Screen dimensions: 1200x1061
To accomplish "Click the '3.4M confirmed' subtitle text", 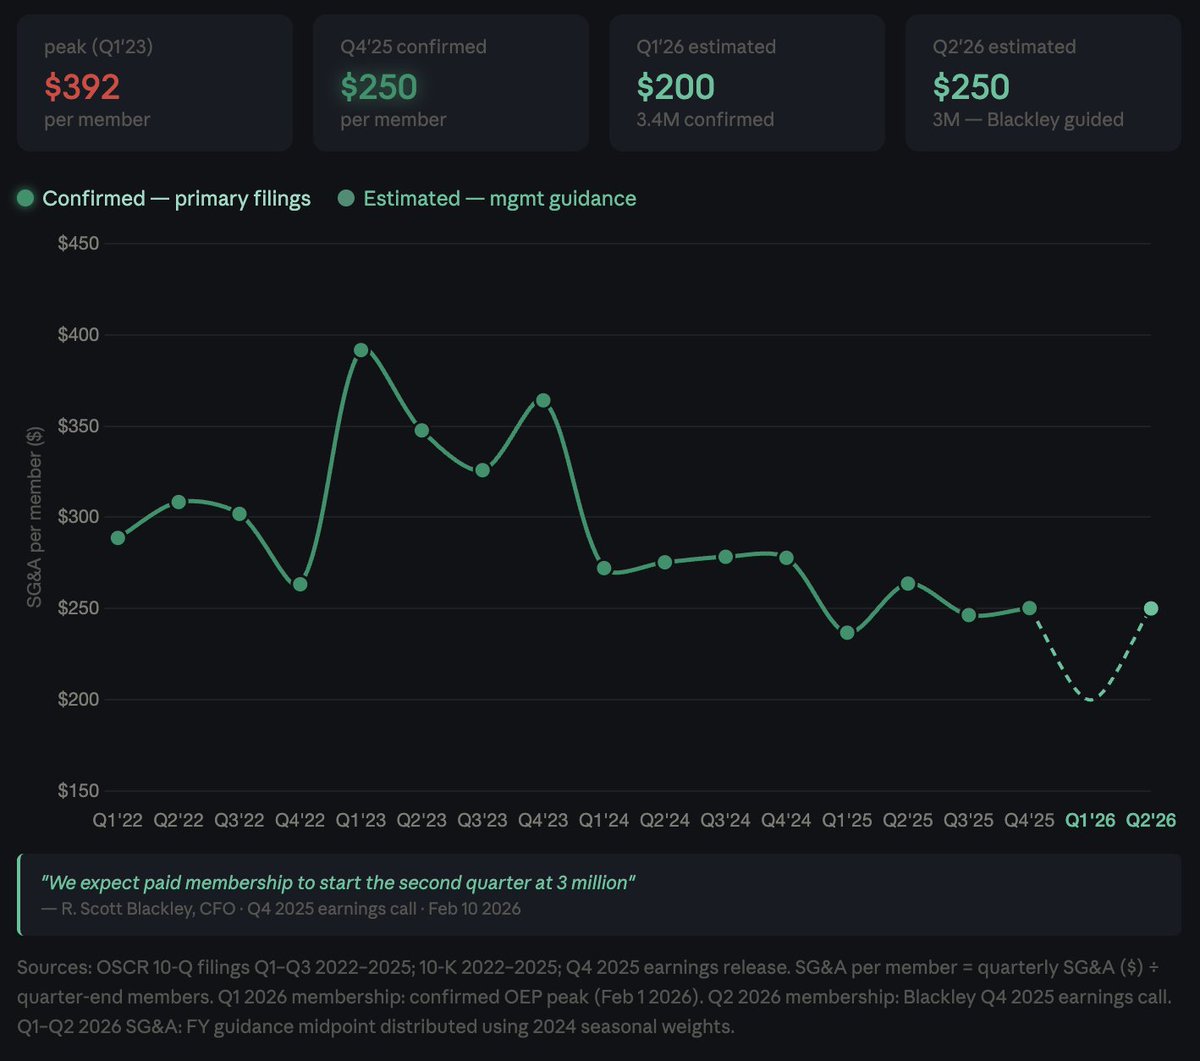I will (x=705, y=120).
